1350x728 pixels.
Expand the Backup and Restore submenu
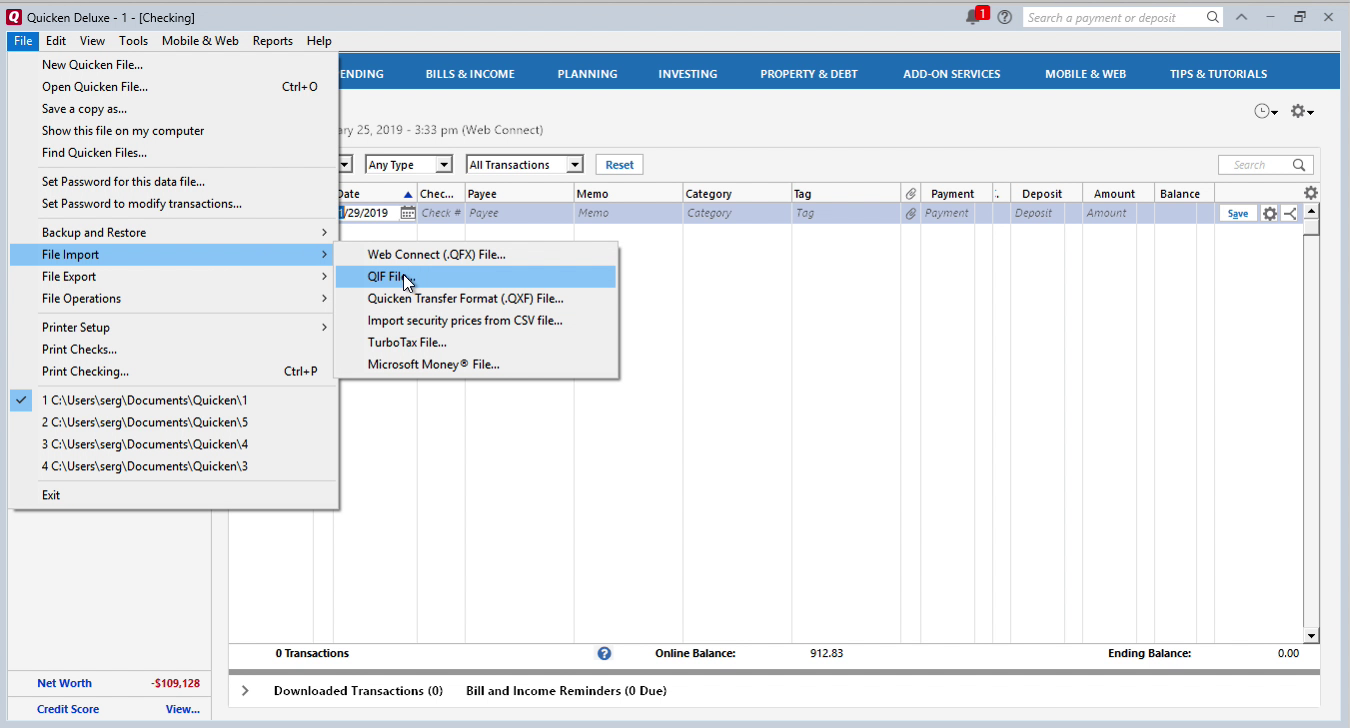[x=174, y=233]
